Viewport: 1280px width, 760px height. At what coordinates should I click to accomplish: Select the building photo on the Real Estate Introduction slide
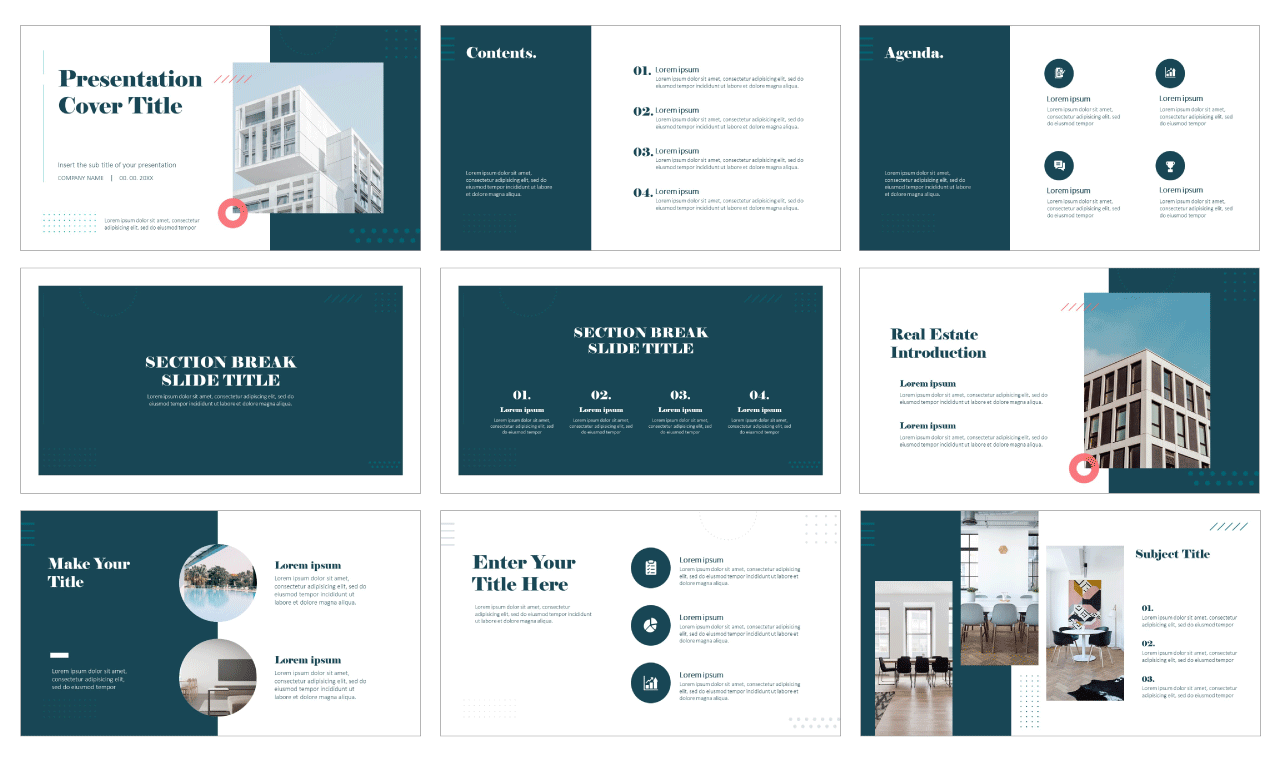tap(1146, 381)
